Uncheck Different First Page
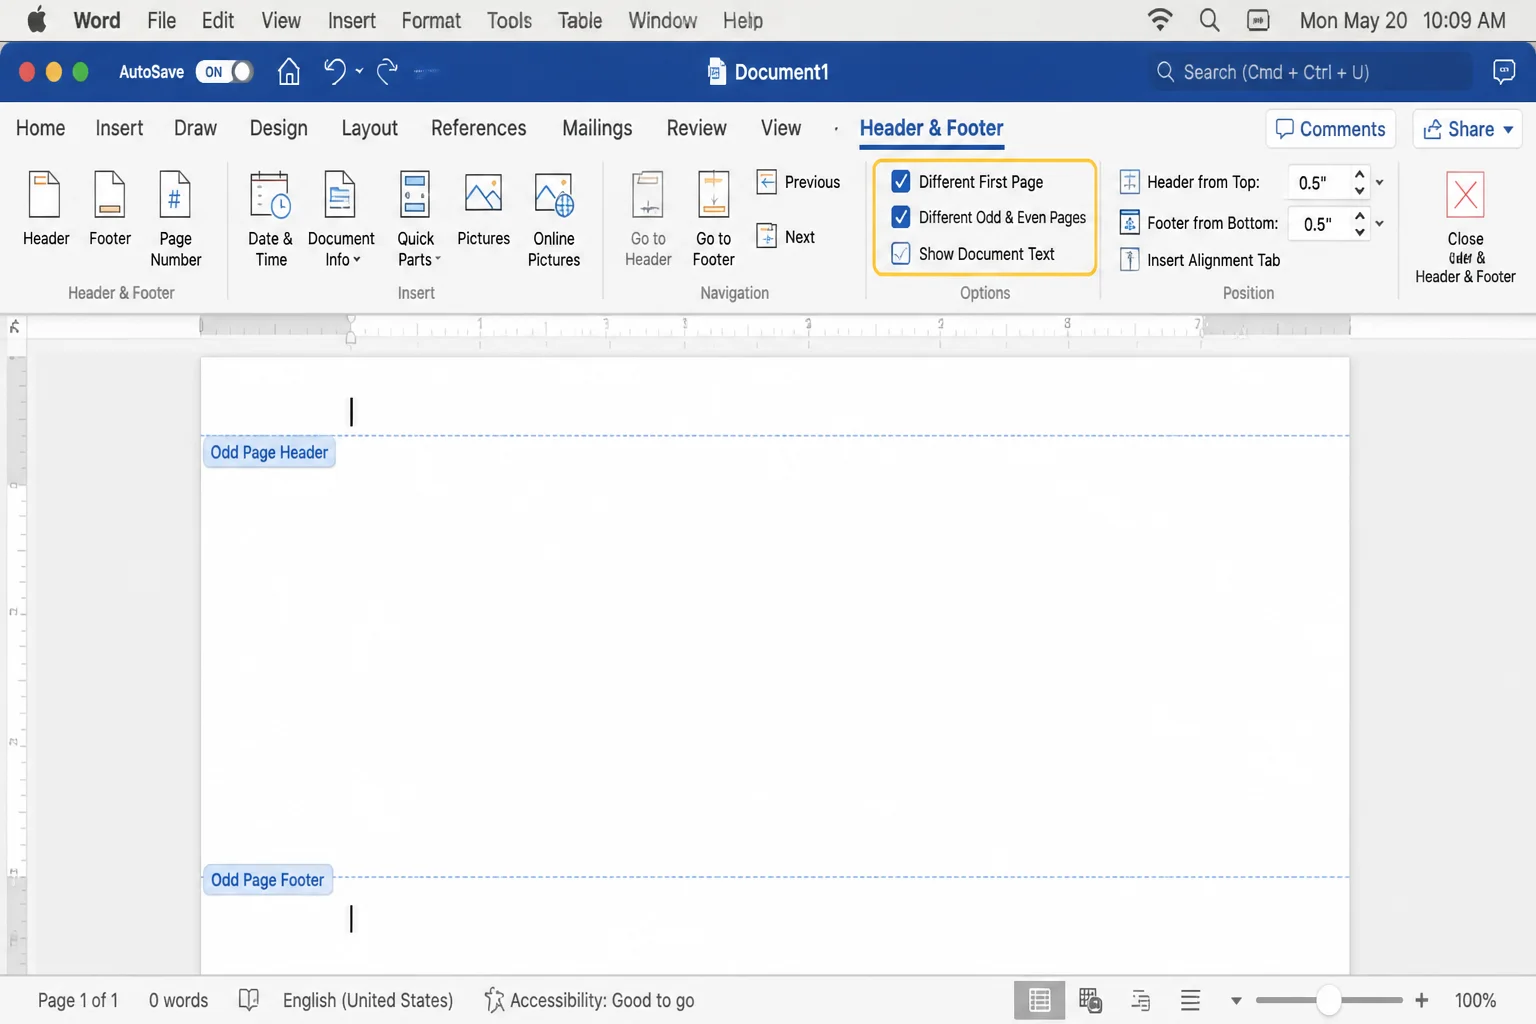The image size is (1536, 1024). click(x=901, y=182)
